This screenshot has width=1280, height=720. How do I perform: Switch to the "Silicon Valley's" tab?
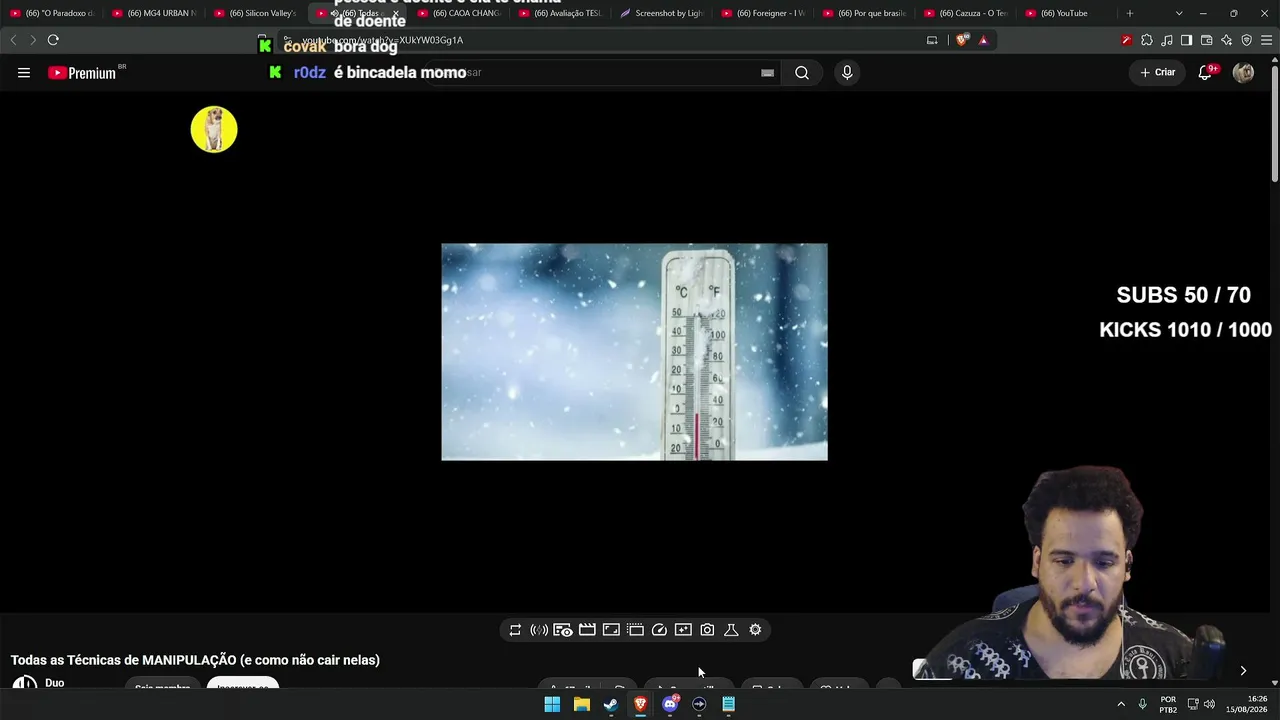256,13
